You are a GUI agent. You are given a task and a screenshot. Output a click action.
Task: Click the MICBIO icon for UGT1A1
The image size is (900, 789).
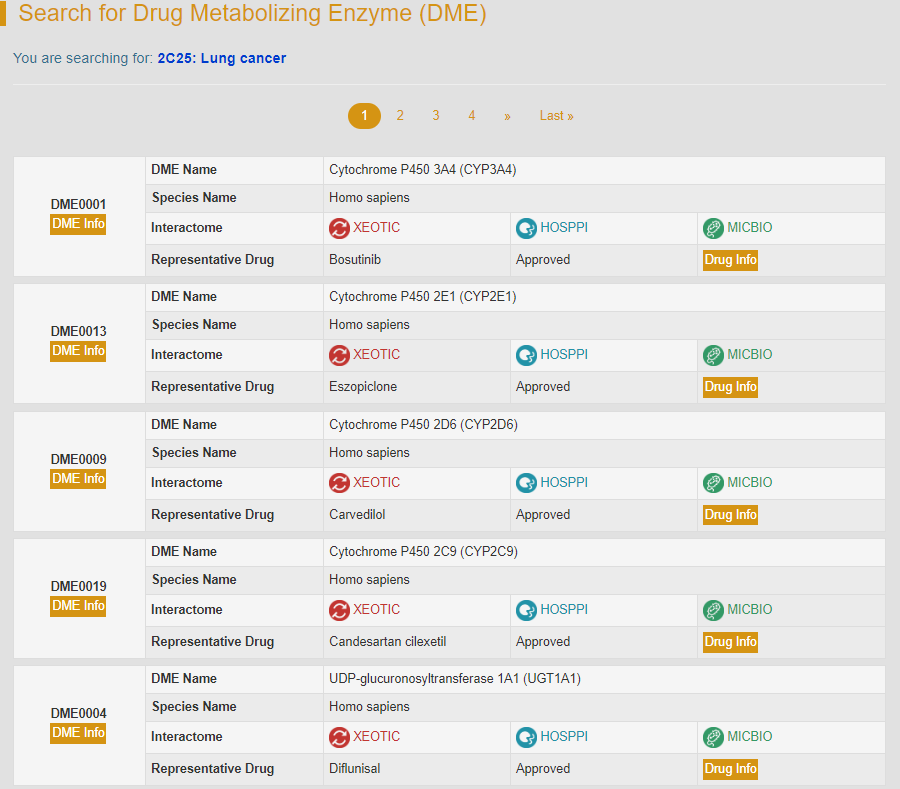pyautogui.click(x=713, y=737)
